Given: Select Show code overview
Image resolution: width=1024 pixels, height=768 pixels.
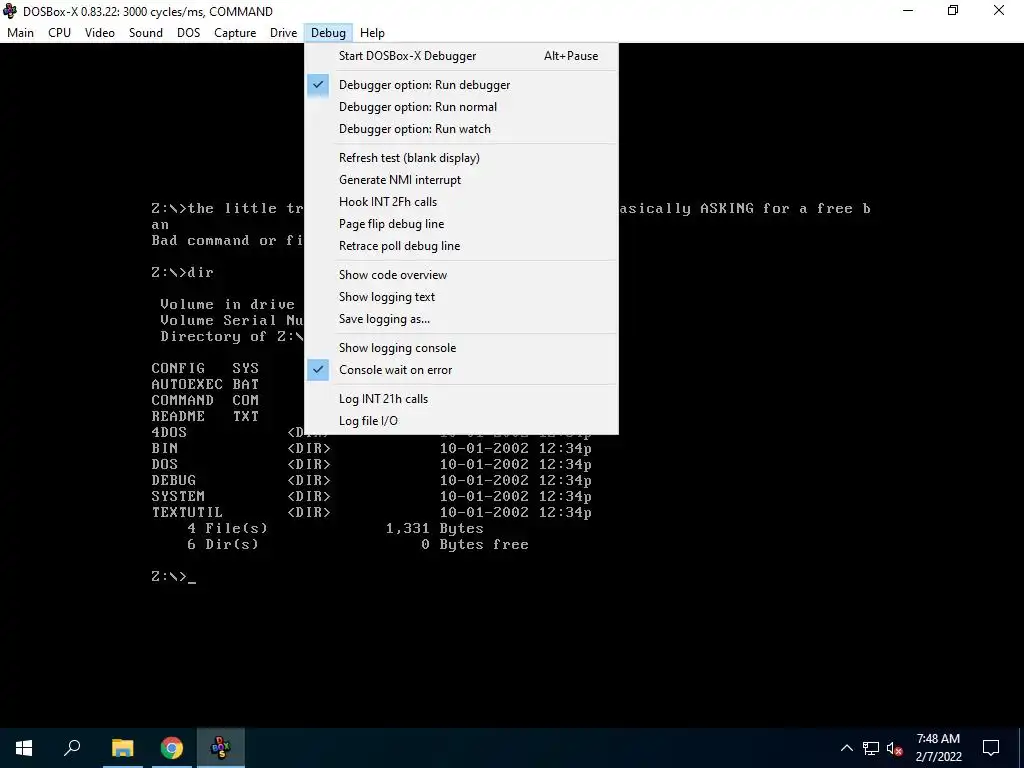Looking at the screenshot, I should coord(461,275).
